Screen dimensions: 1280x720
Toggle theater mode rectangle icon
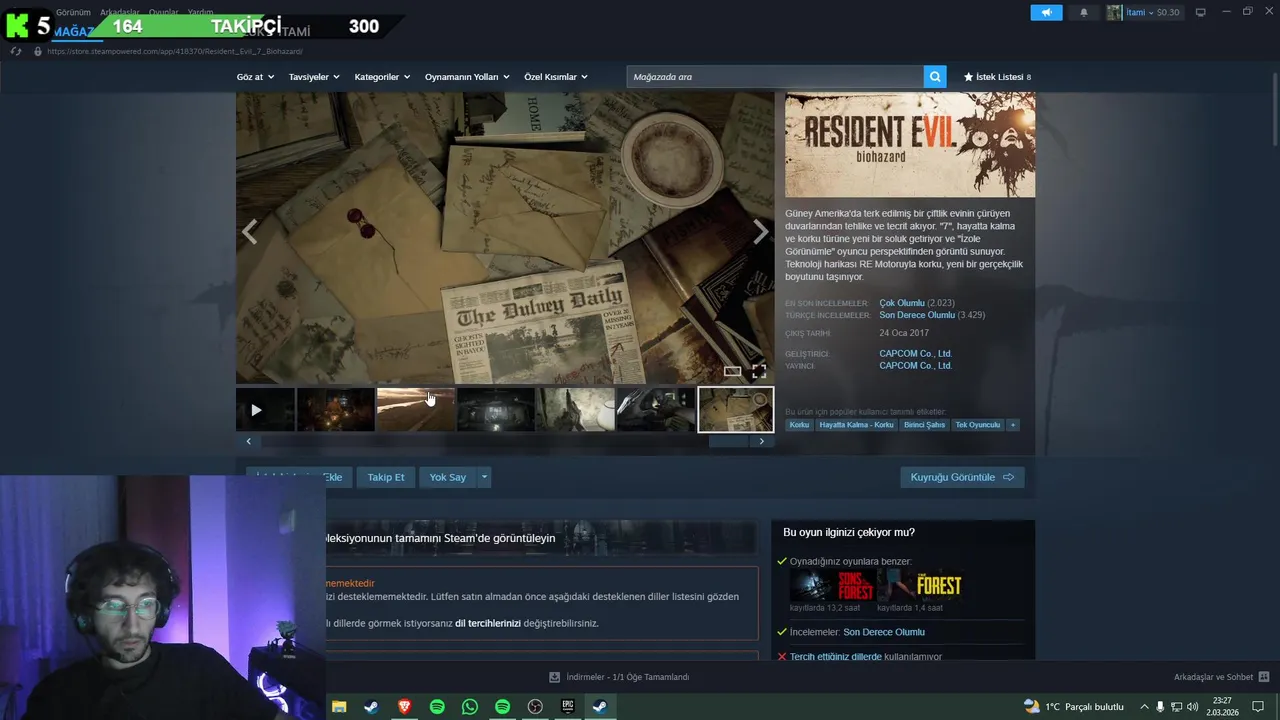click(x=732, y=371)
